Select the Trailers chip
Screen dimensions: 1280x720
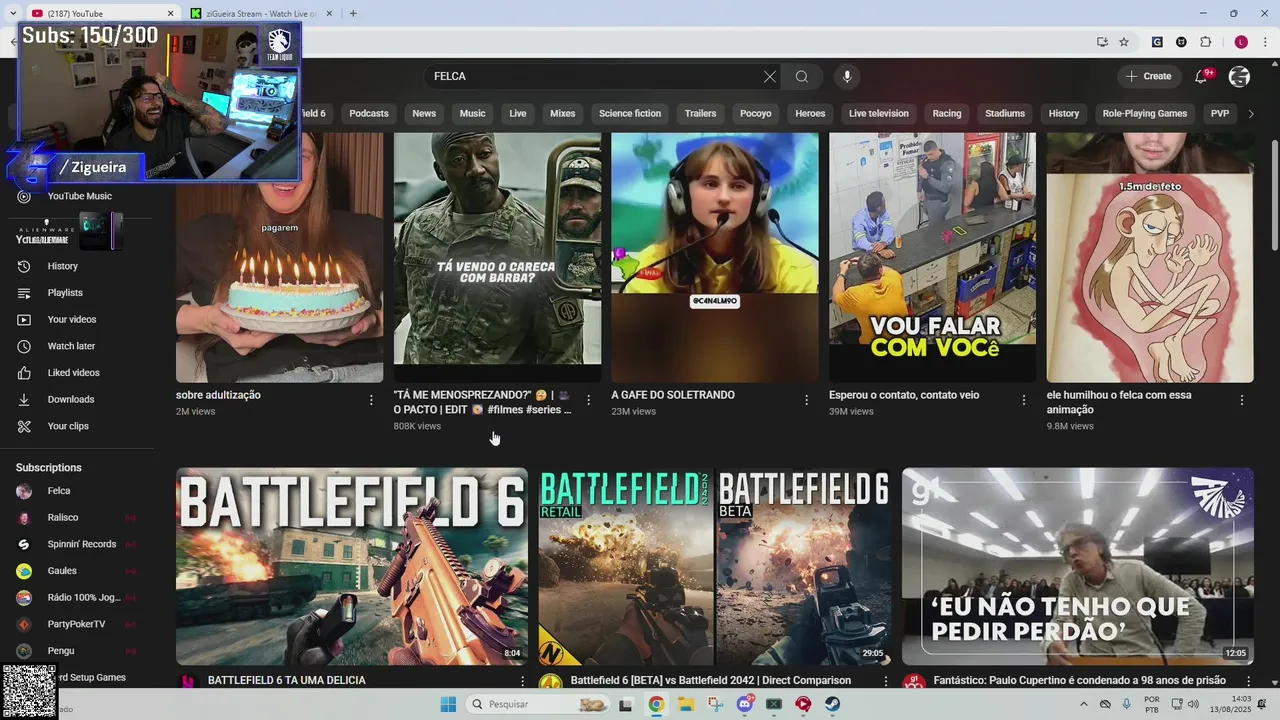pos(700,113)
